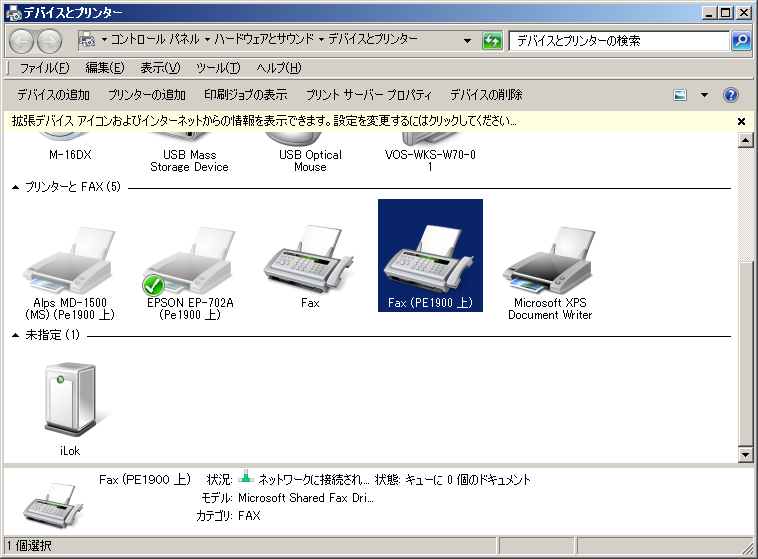
Task: Click the vertical scrollbar down arrow
Action: click(744, 455)
